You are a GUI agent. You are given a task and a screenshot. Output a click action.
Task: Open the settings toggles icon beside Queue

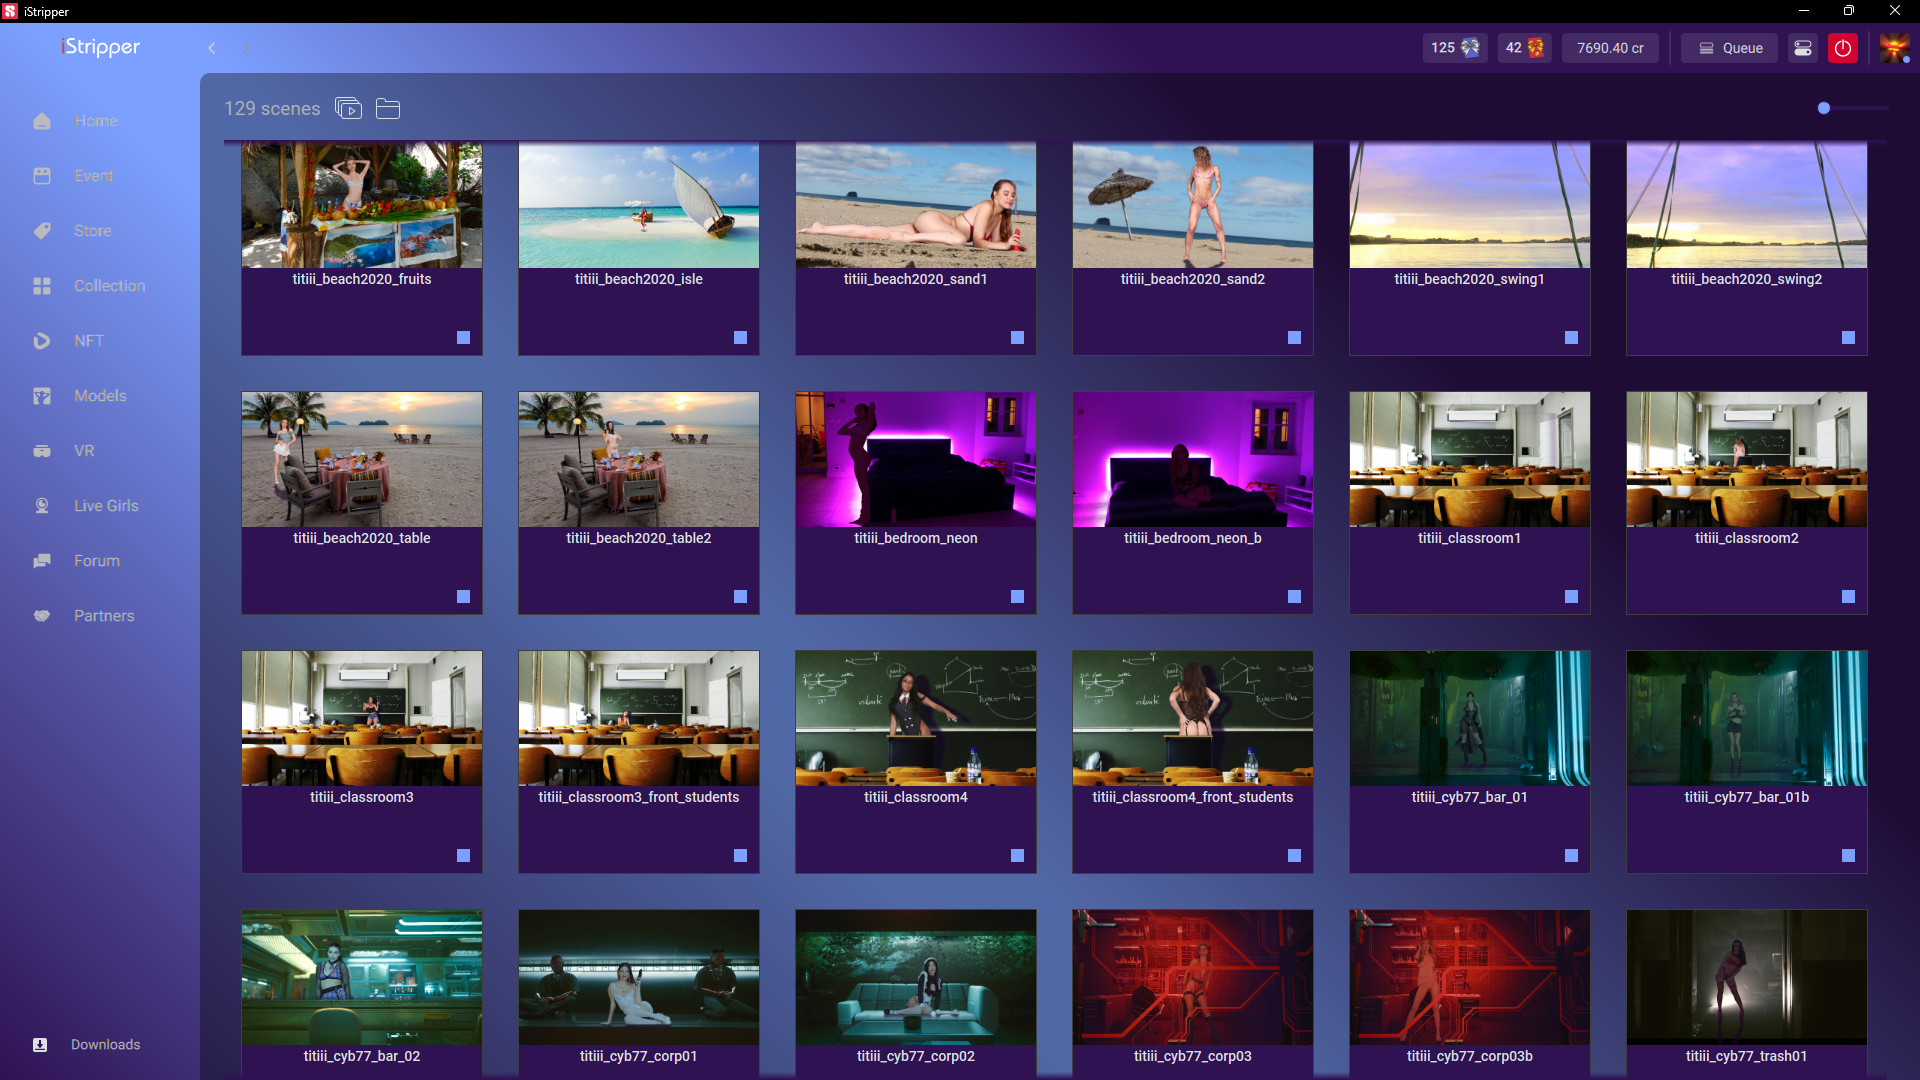click(x=1802, y=48)
